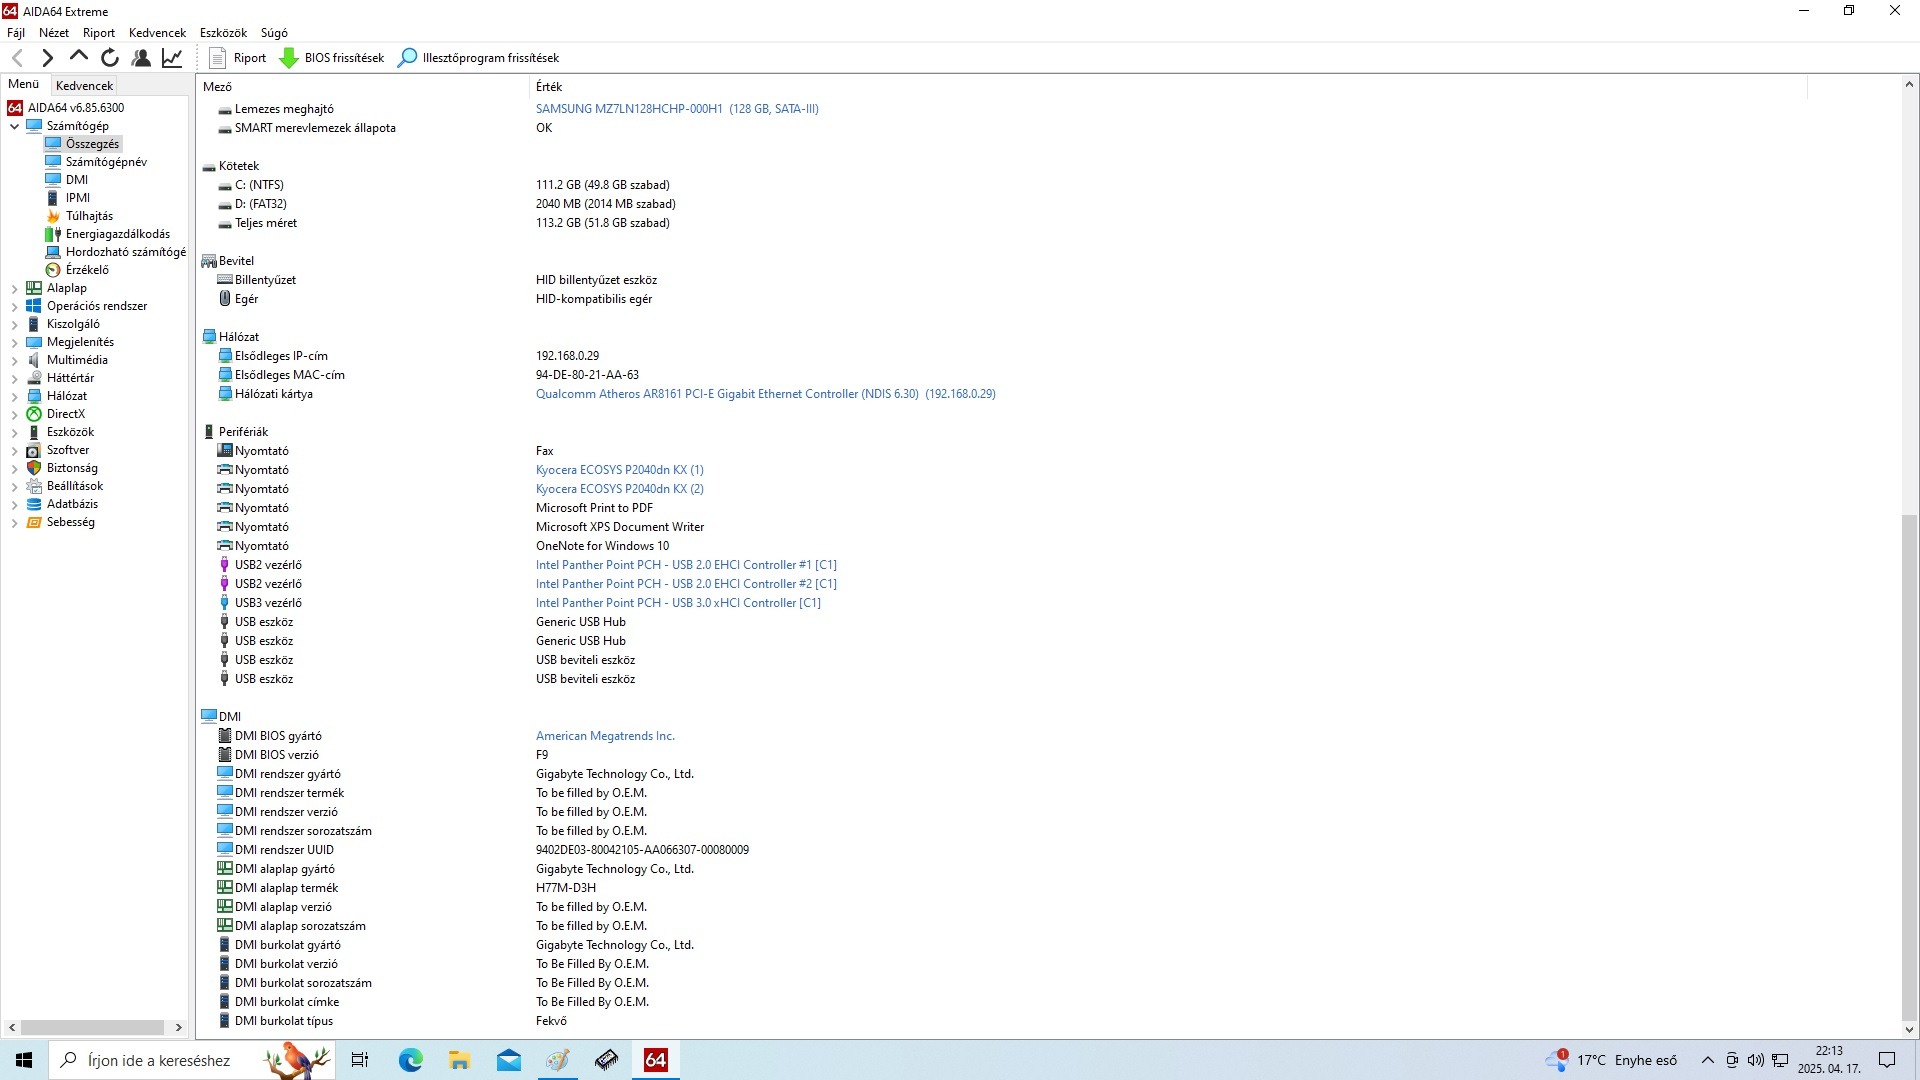The width and height of the screenshot is (1920, 1080).
Task: Open the Fájl menu
Action: [x=16, y=33]
